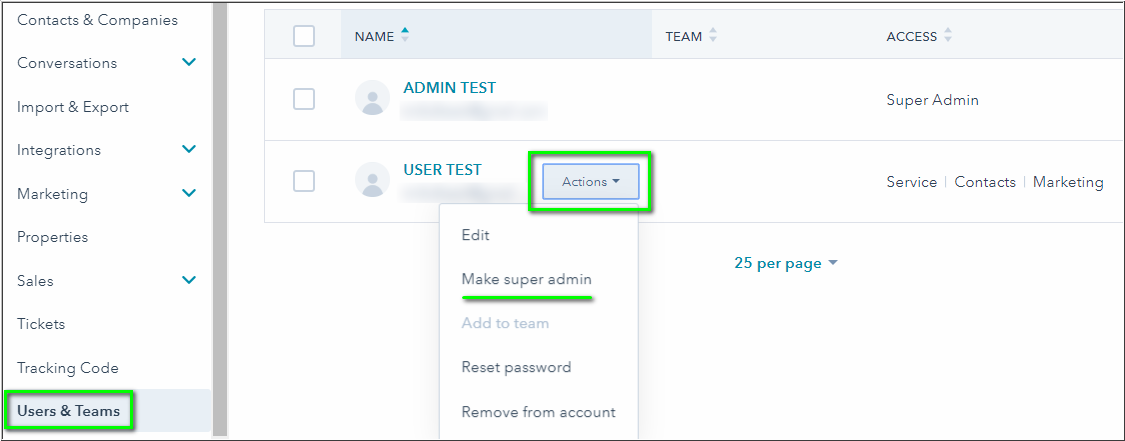
Task: Sort by ACCESS column arrow icon
Action: (948, 36)
